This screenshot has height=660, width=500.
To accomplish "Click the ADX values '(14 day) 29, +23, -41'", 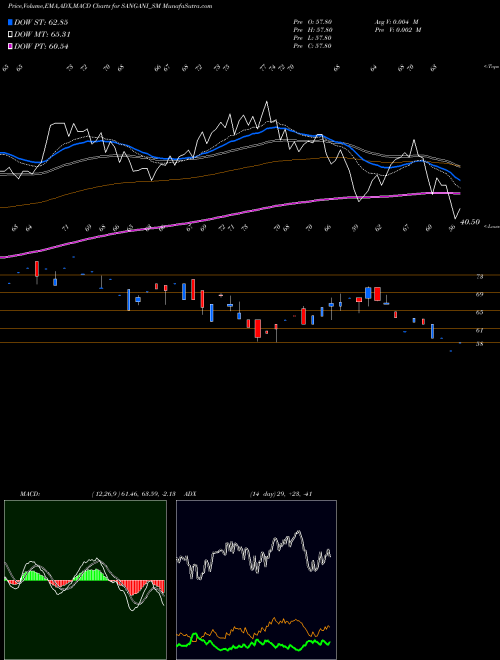I will [281, 494].
